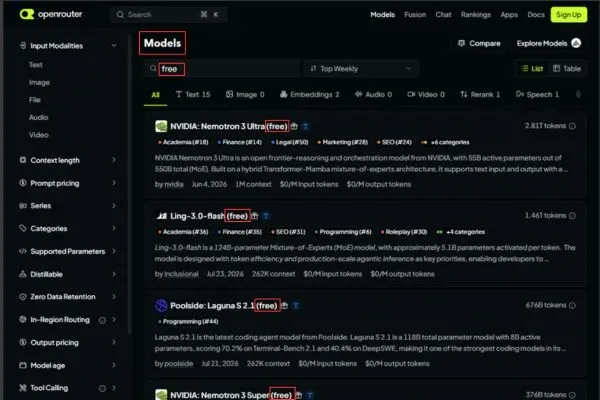Click the NVIDIA Nemotron 3 Ultra logo

tap(161, 126)
